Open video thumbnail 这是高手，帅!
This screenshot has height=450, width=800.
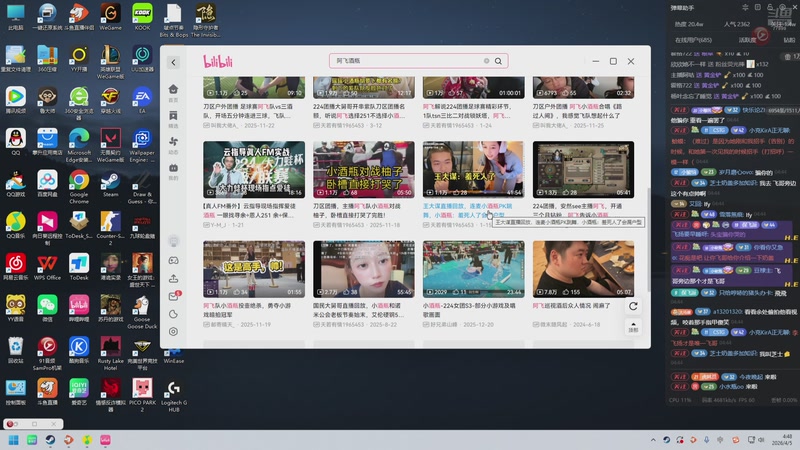click(254, 269)
